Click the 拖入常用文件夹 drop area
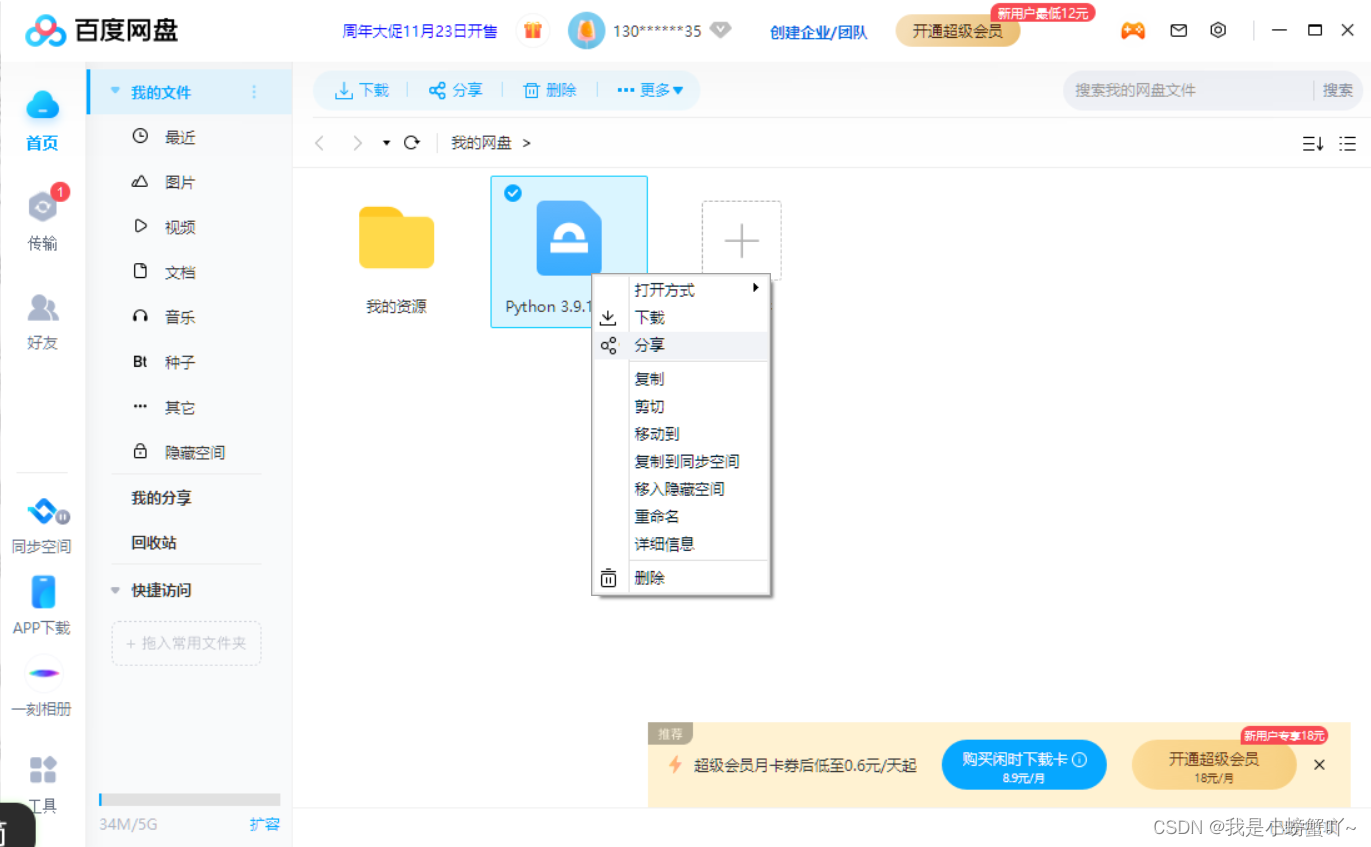Viewport: 1371px width, 847px height. click(x=186, y=643)
